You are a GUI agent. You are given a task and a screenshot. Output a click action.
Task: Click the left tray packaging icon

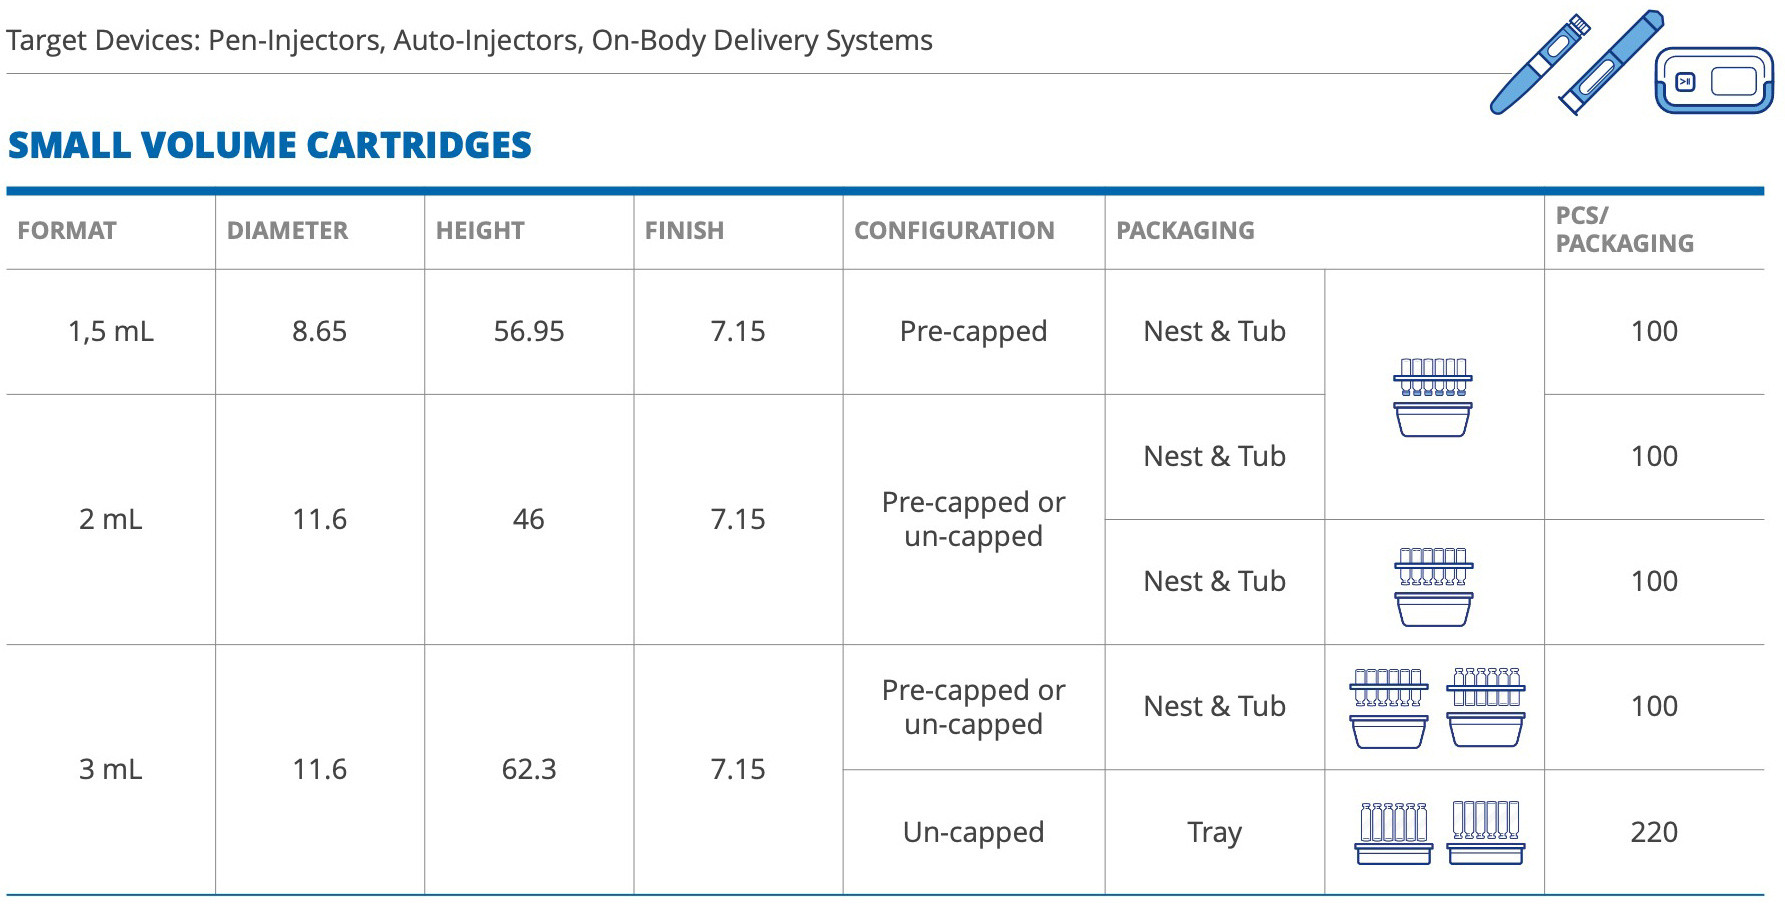click(1393, 833)
